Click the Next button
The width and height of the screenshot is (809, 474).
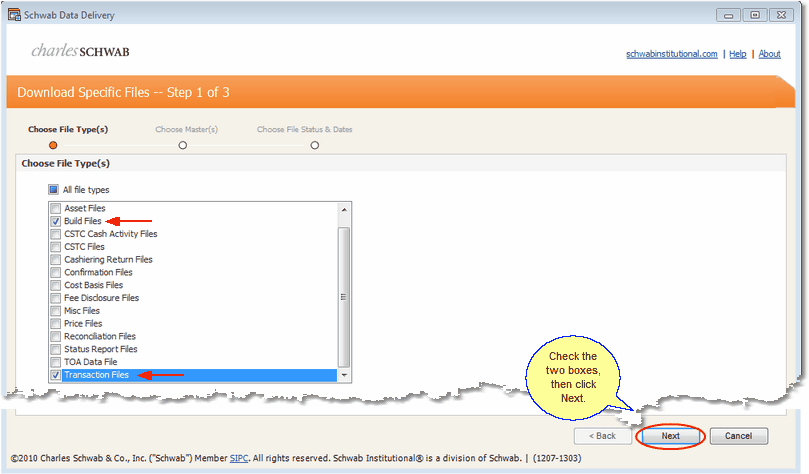(x=670, y=436)
